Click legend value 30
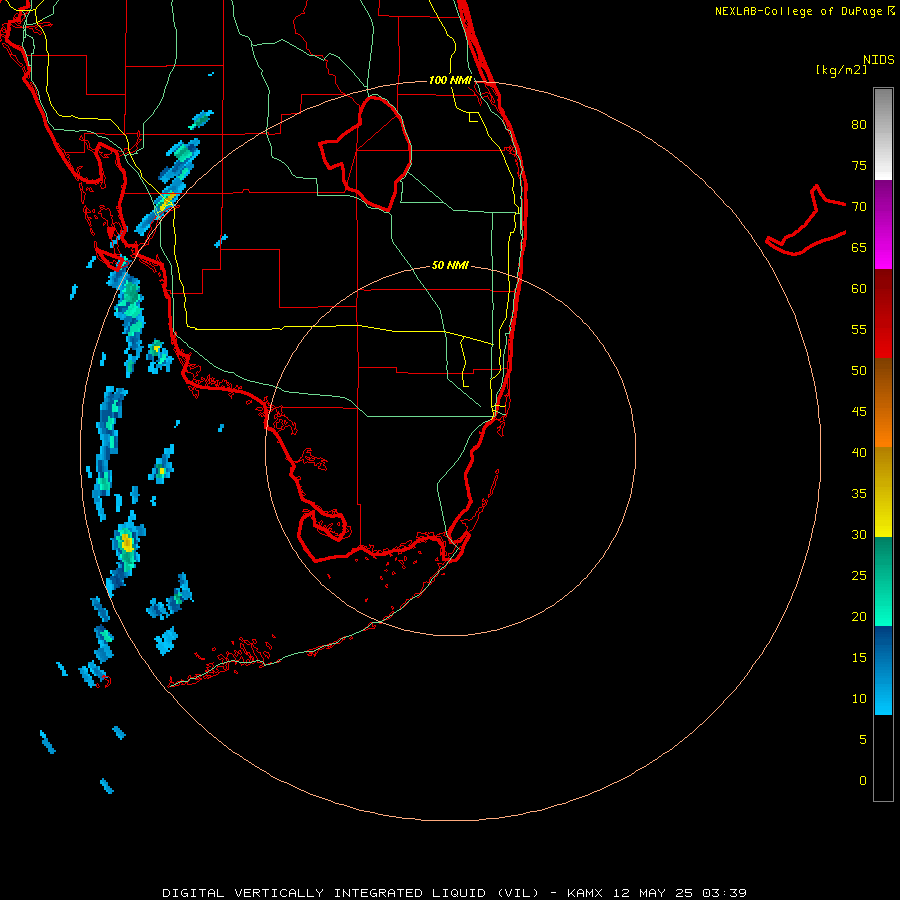Image resolution: width=900 pixels, height=900 pixels. [859, 535]
